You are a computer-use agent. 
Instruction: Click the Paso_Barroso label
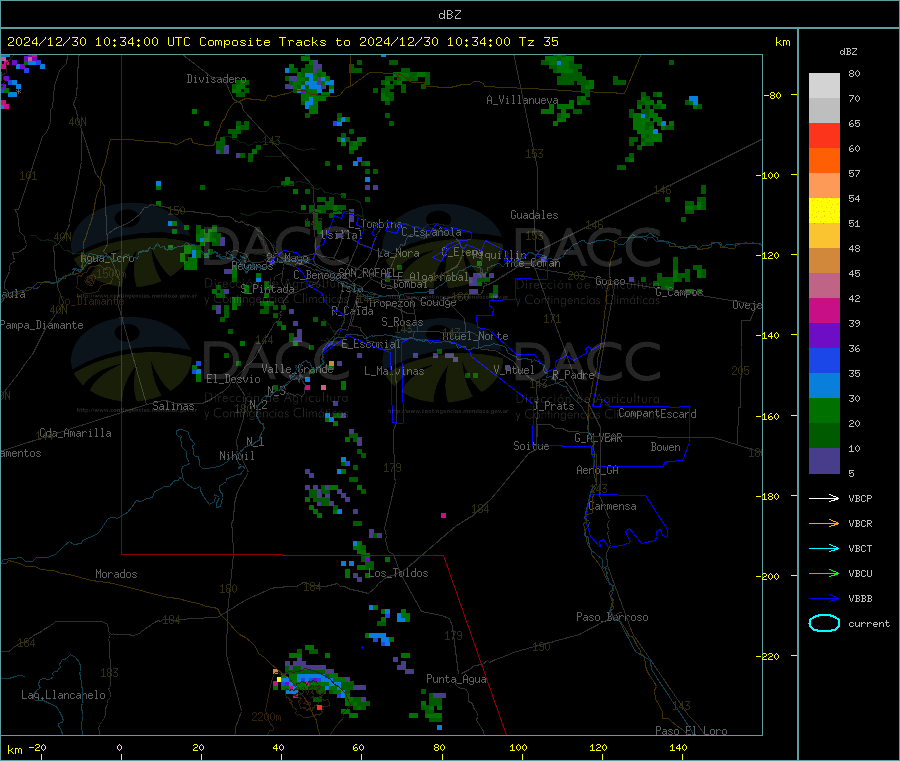tap(612, 618)
